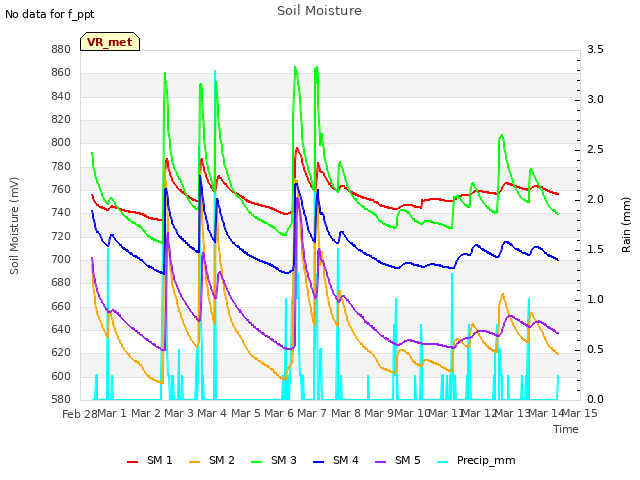The image size is (640, 480).
Task: Click the Time axis label
Action: pos(566,429)
